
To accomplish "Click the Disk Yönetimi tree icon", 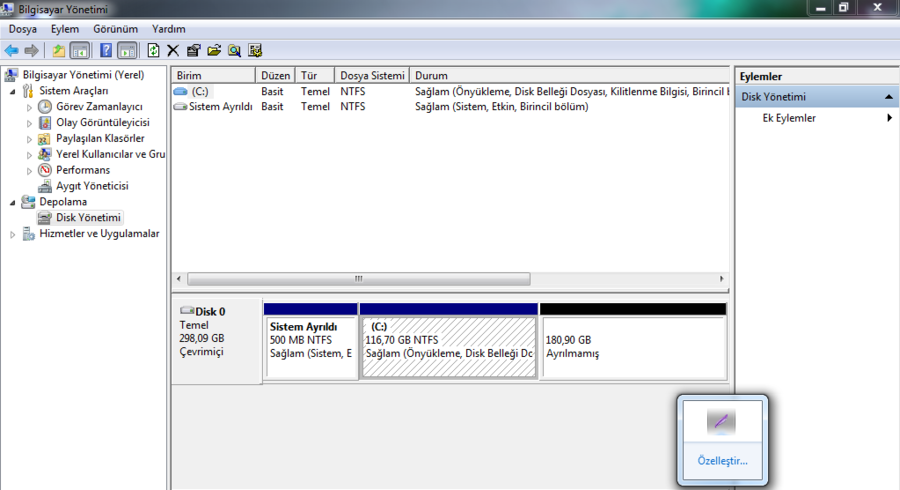I will coord(45,217).
